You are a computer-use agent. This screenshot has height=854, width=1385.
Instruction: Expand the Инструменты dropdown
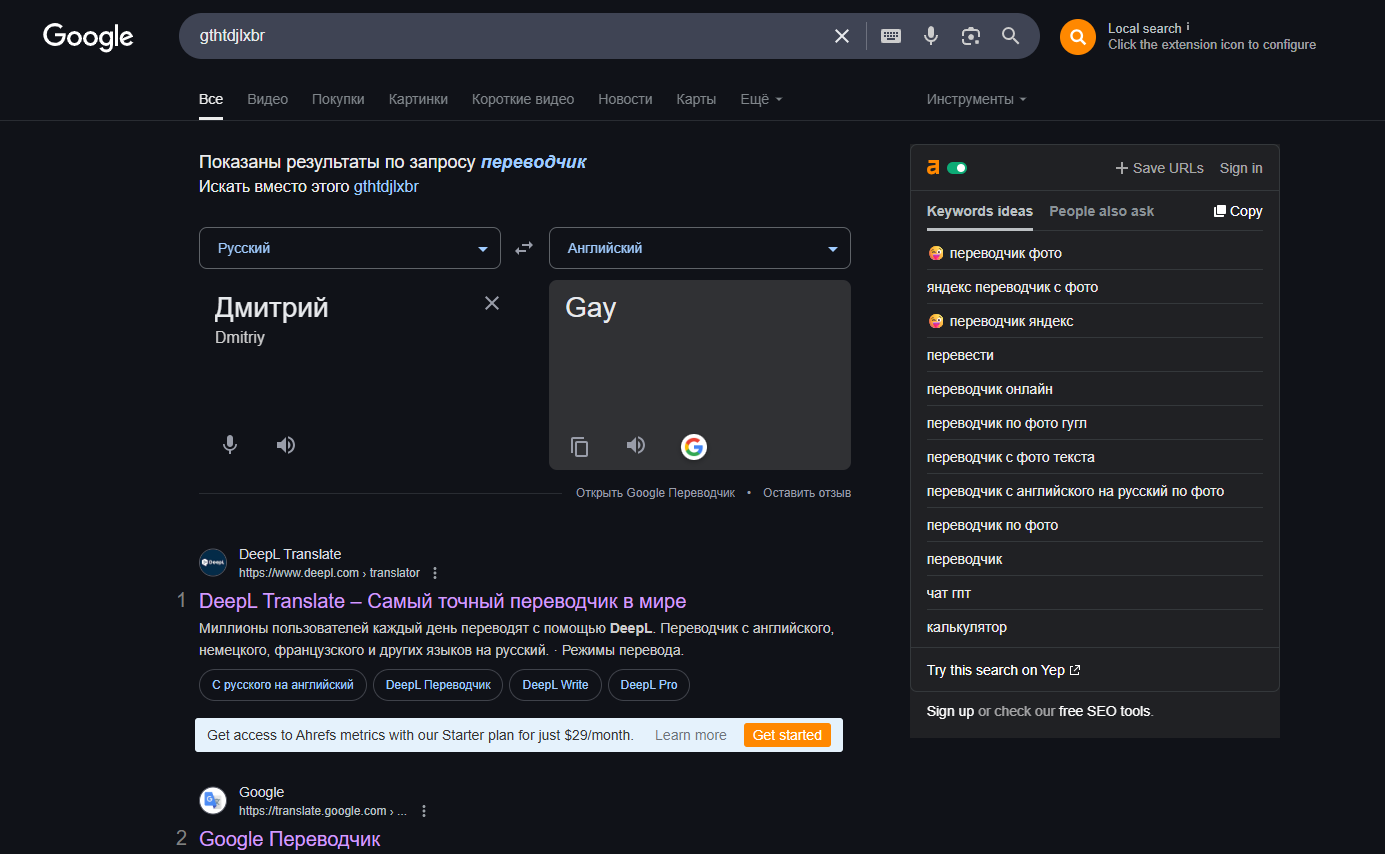tap(976, 99)
